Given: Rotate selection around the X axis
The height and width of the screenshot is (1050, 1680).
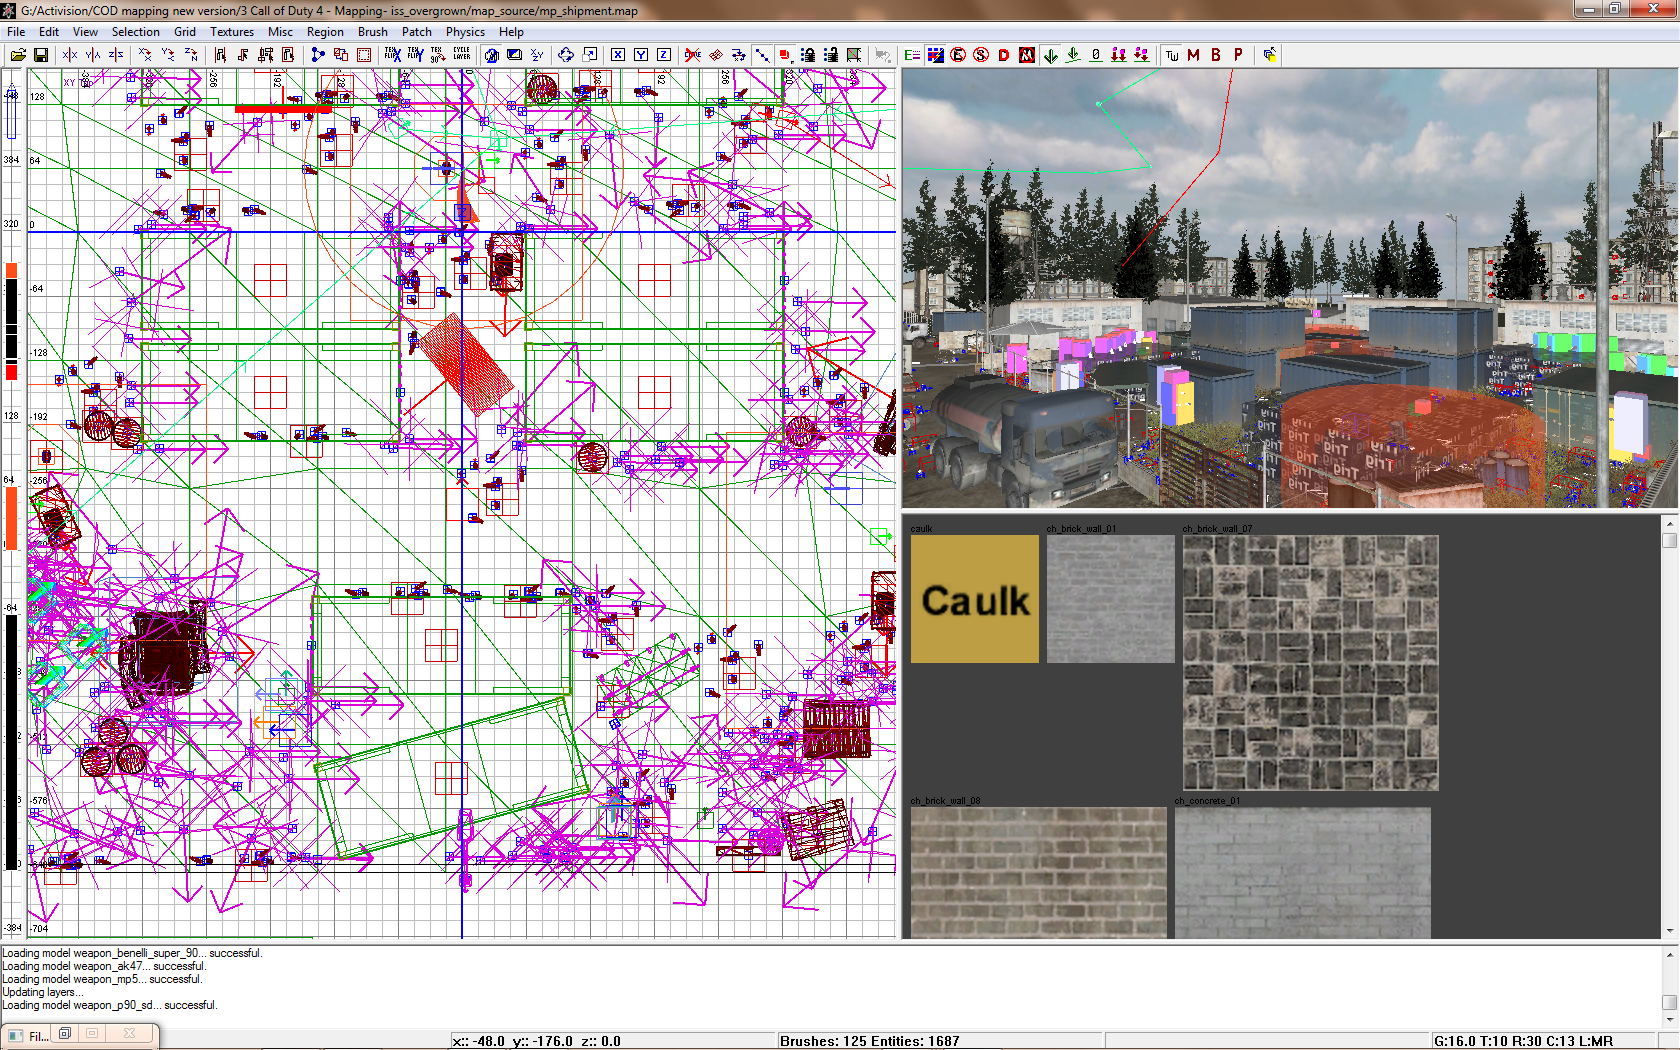Looking at the screenshot, I should [x=145, y=55].
